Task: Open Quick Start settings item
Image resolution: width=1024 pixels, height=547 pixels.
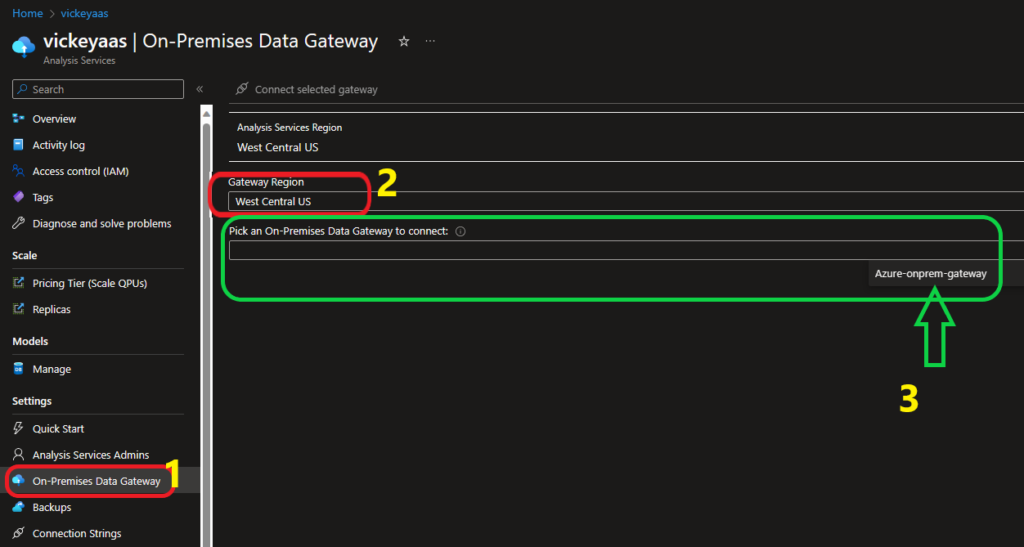Action: (58, 428)
